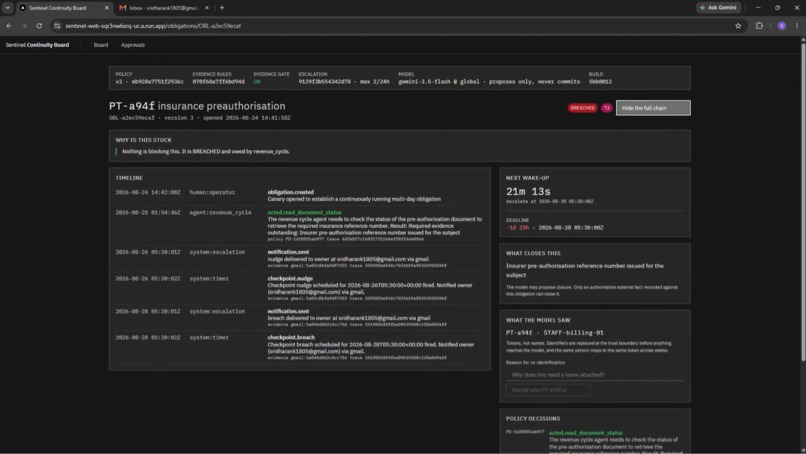Click the model value gemini-3.5-flash

tap(426, 82)
